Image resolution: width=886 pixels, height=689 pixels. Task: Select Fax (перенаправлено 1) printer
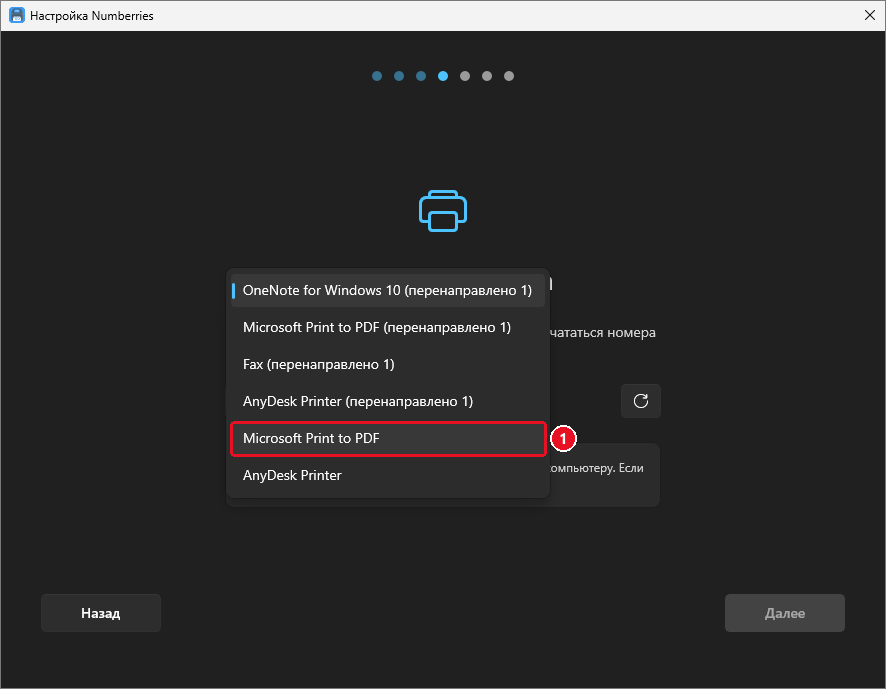(x=388, y=365)
